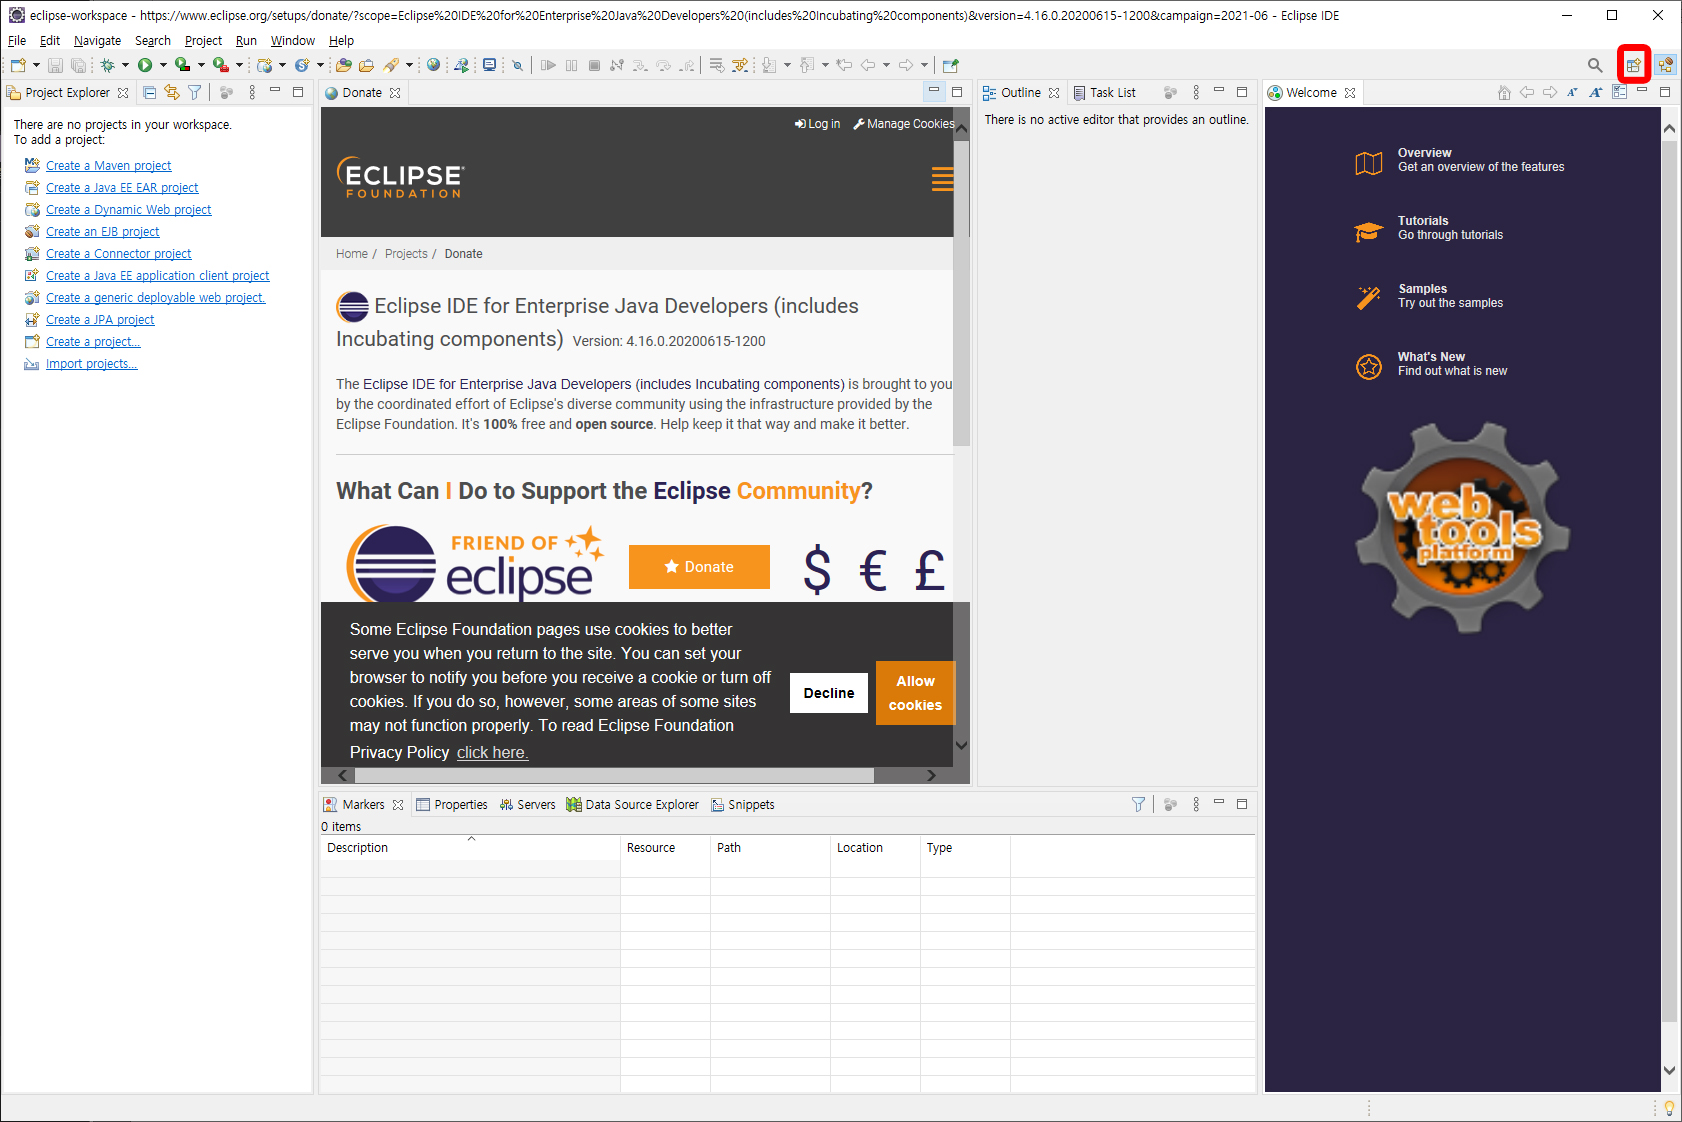This screenshot has height=1122, width=1682.
Task: Click the External Tools run icon
Action: [x=220, y=65]
